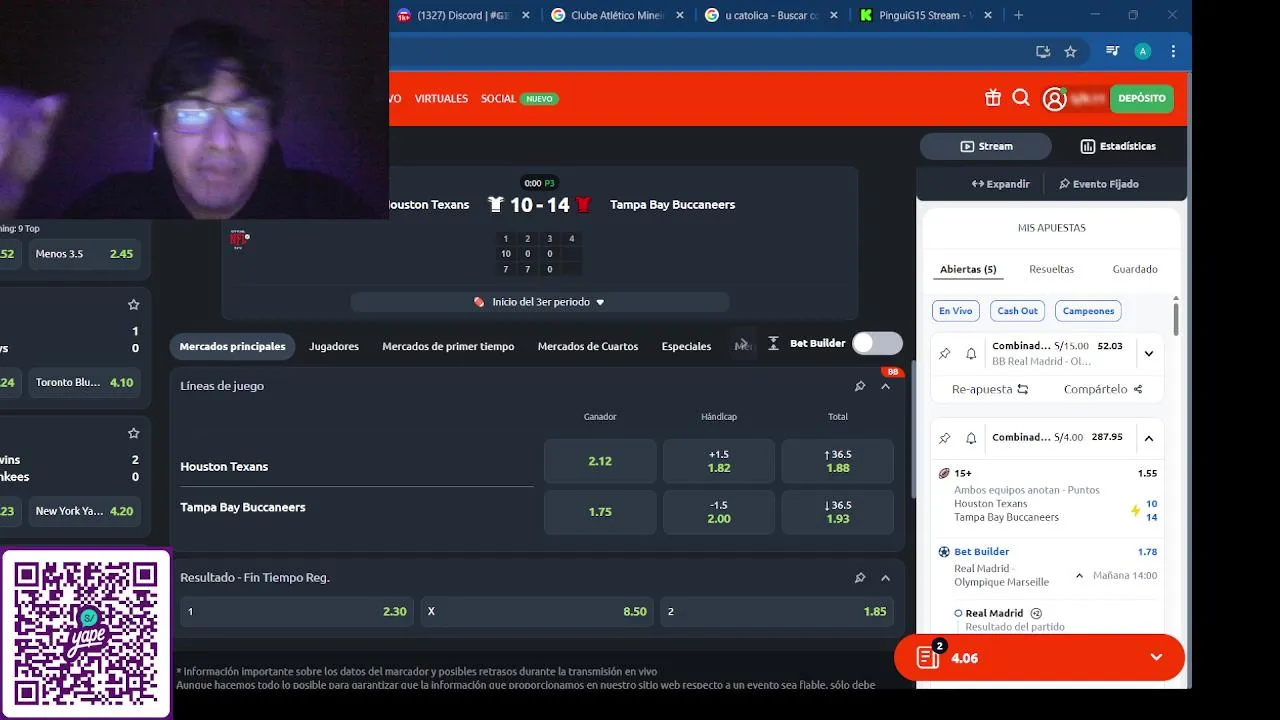Click the green DEPÓSITO button
The image size is (1280, 720).
pyautogui.click(x=1142, y=98)
